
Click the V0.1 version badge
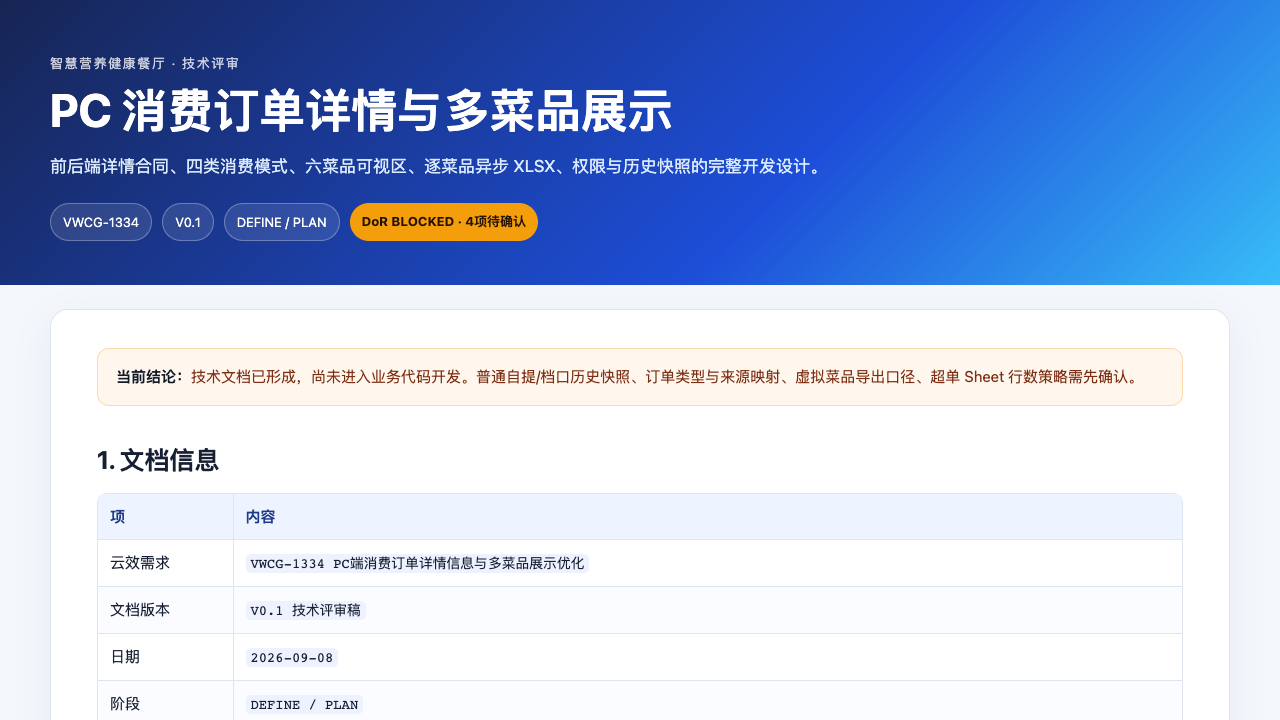188,222
